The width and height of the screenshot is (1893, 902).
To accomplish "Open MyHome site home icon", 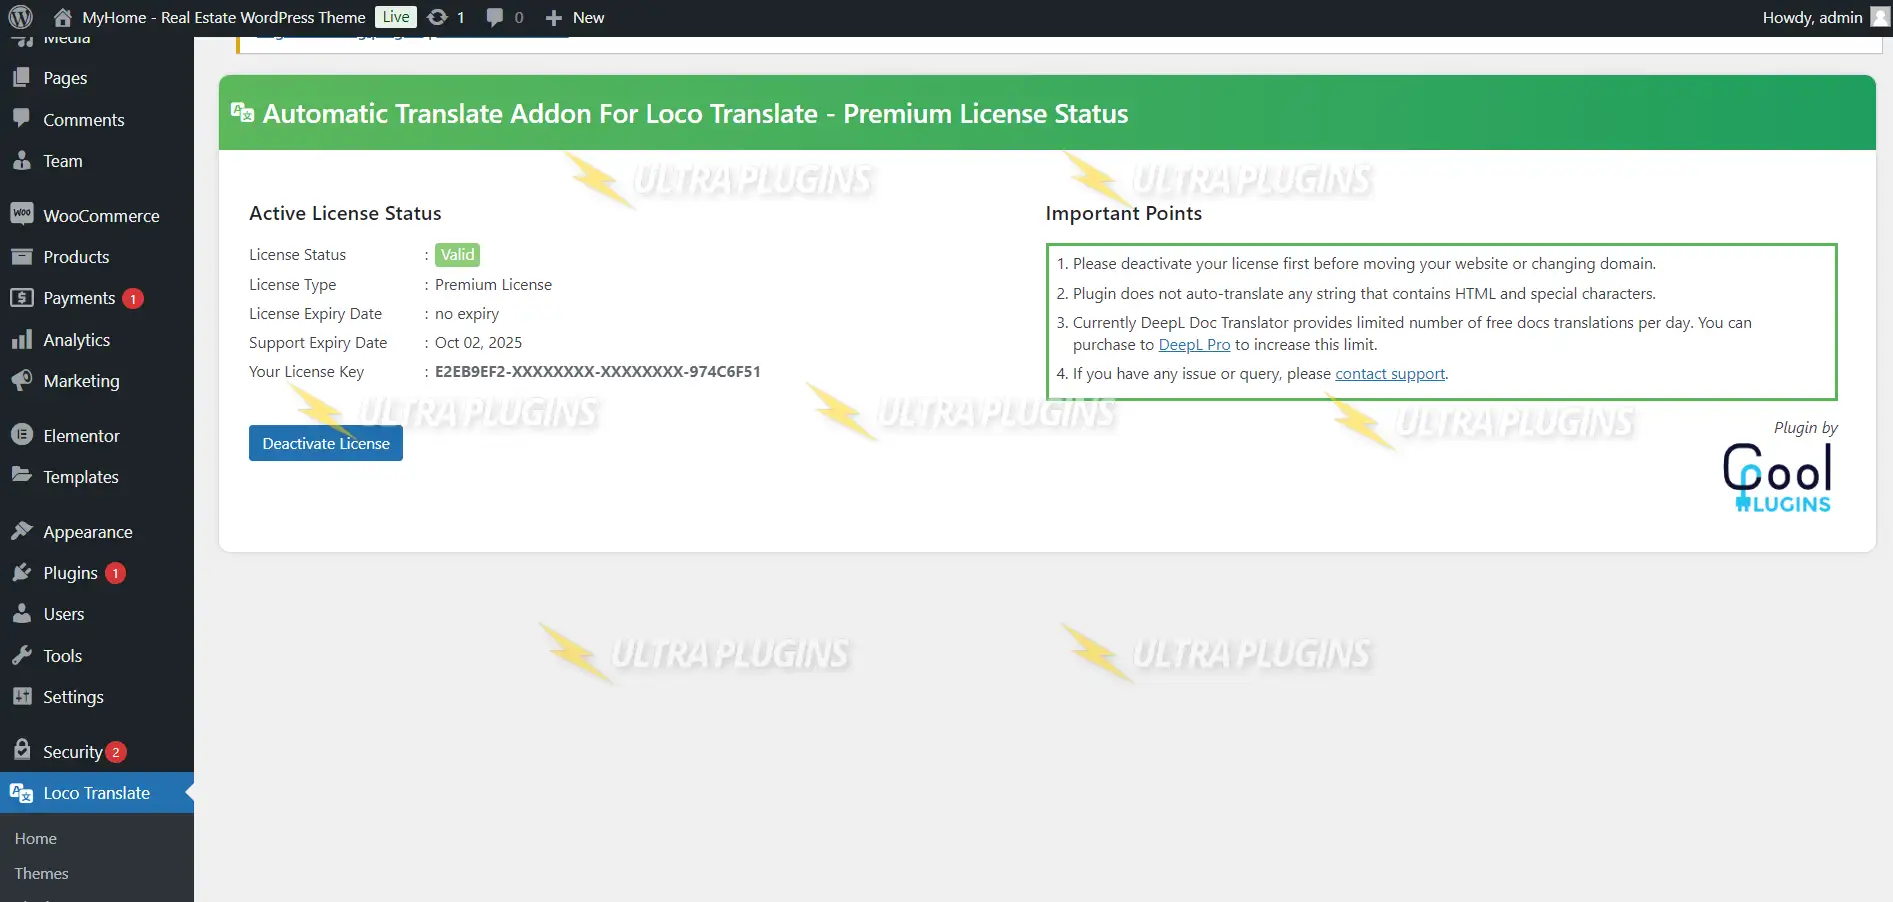I will [63, 17].
